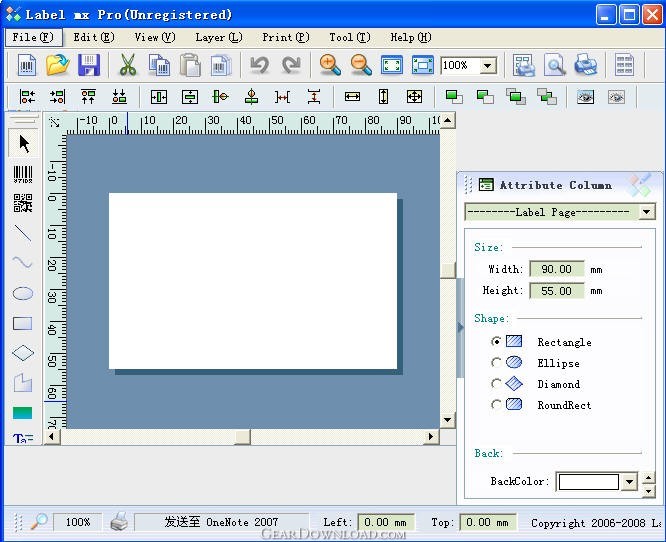Screen dimensions: 666x542
Task: Click the undo arrow icon
Action: pos(259,65)
